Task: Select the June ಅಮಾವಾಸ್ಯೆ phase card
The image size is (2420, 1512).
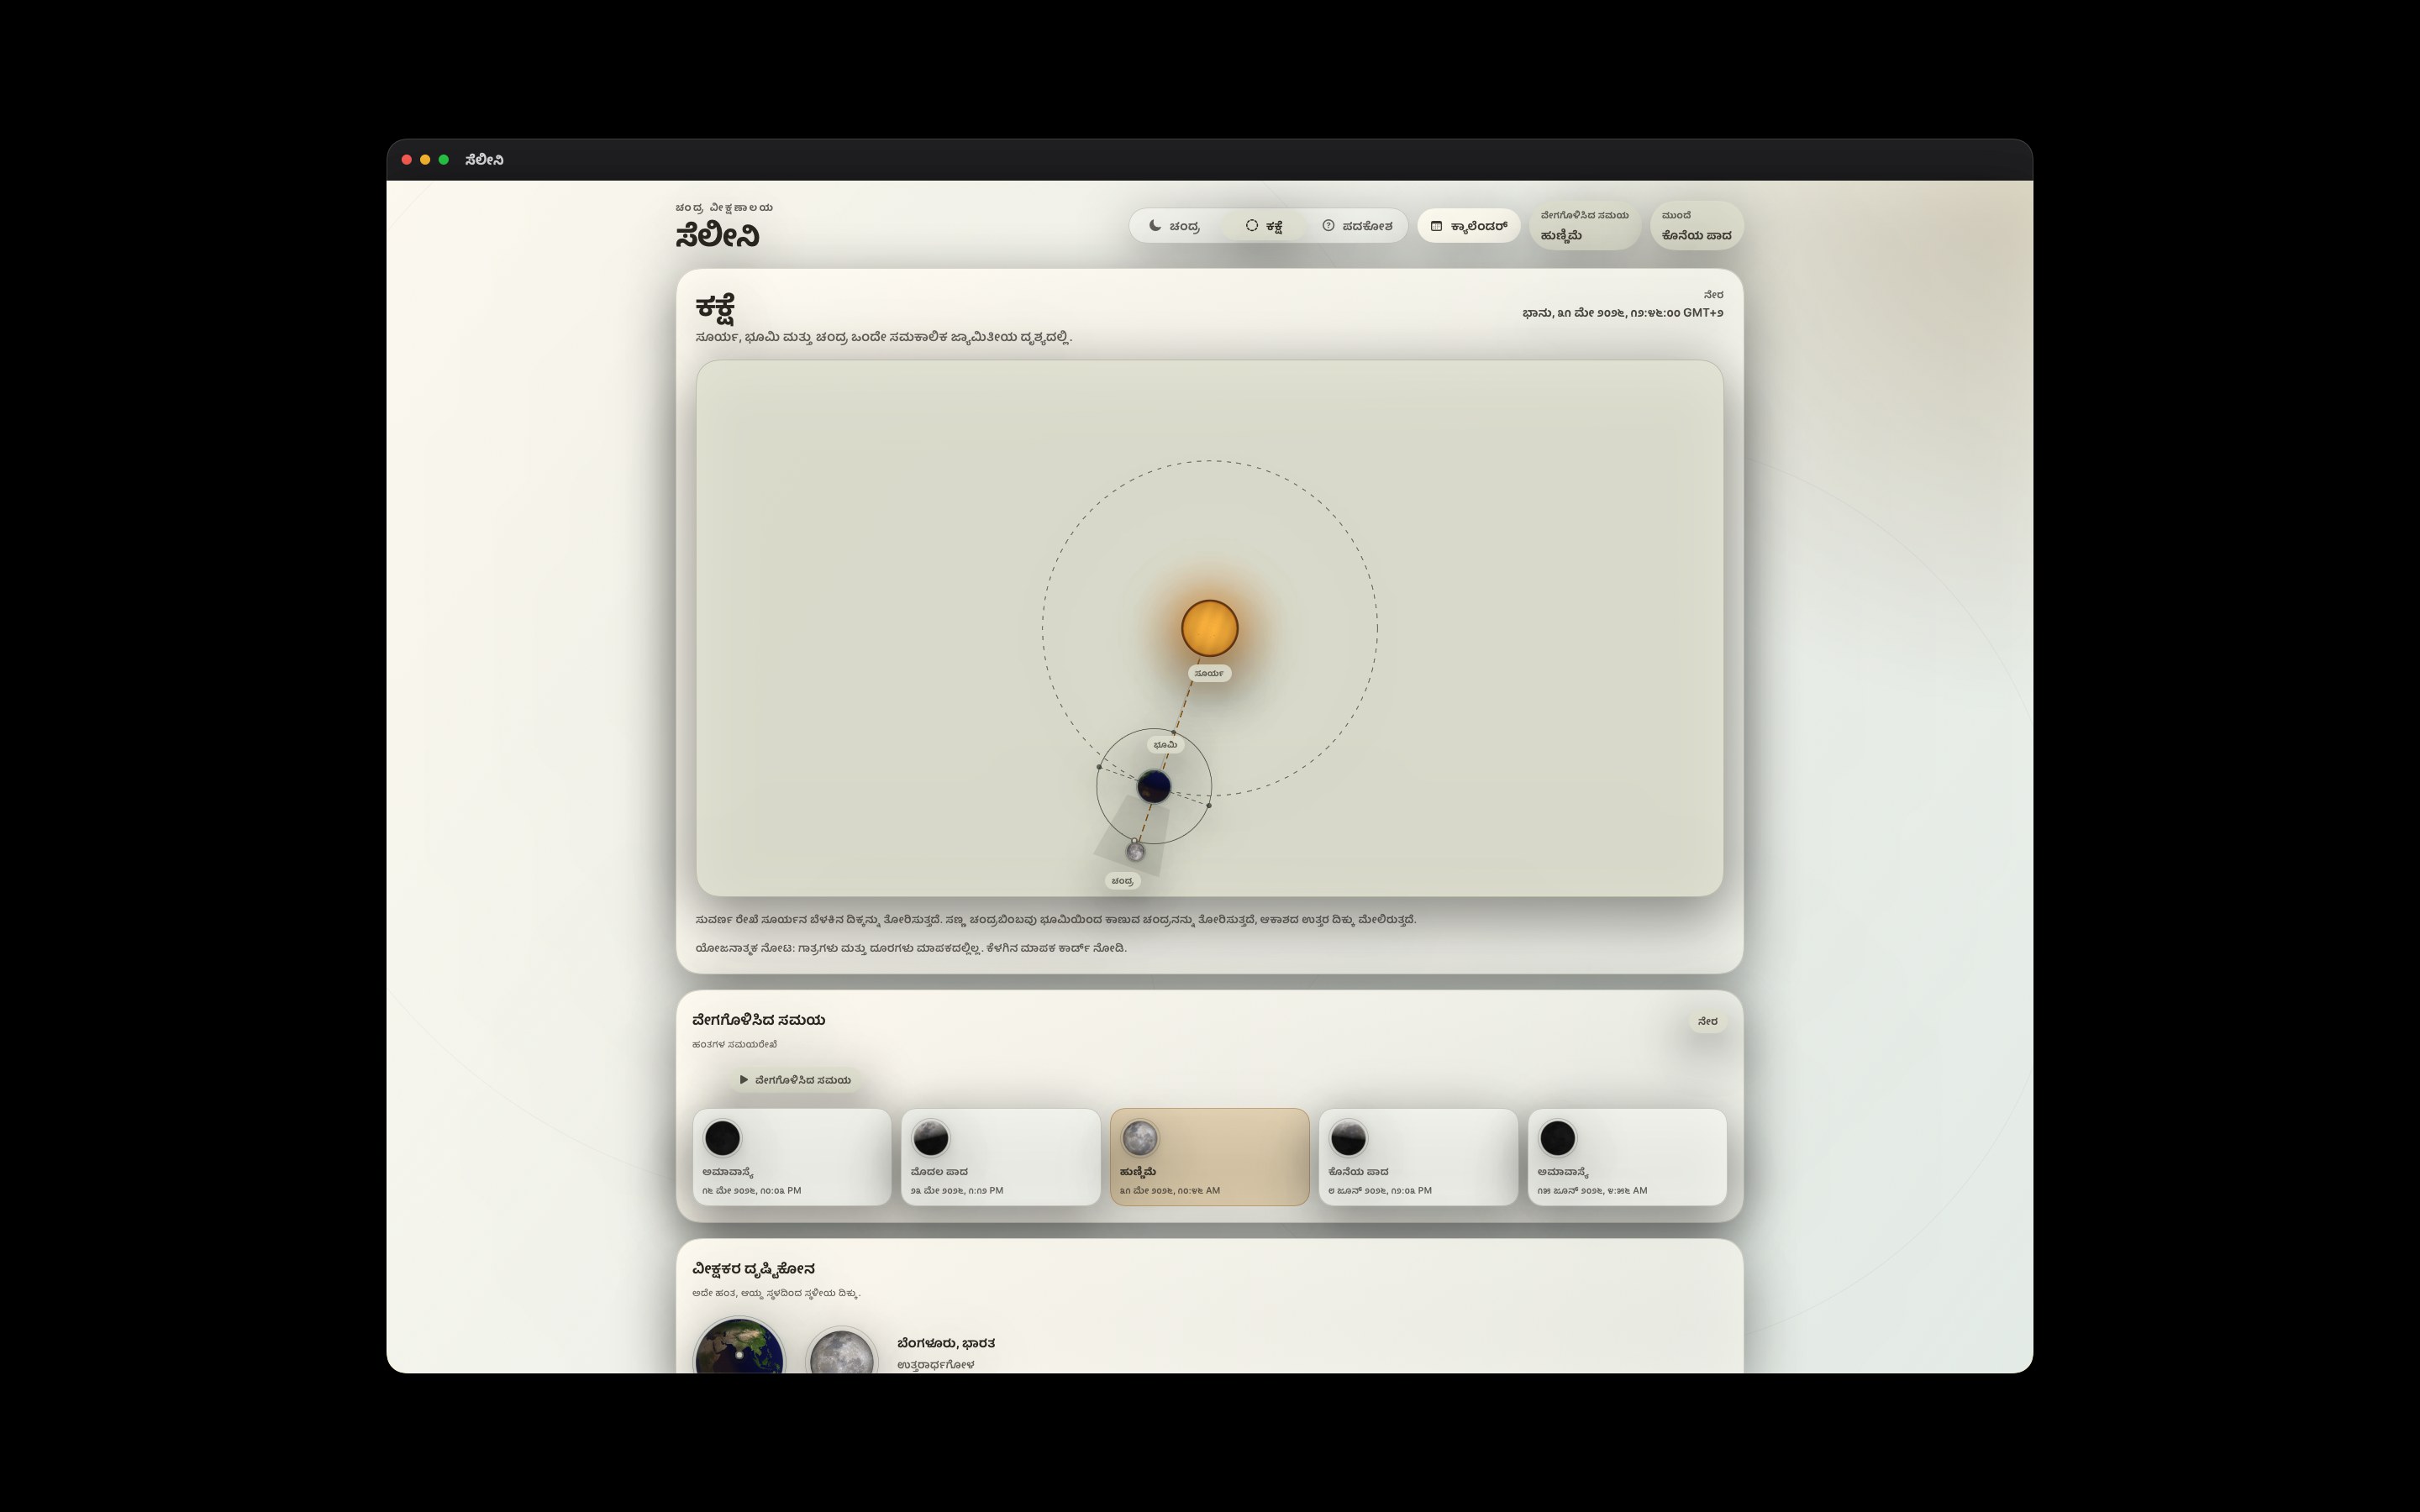Action: click(x=1627, y=1157)
